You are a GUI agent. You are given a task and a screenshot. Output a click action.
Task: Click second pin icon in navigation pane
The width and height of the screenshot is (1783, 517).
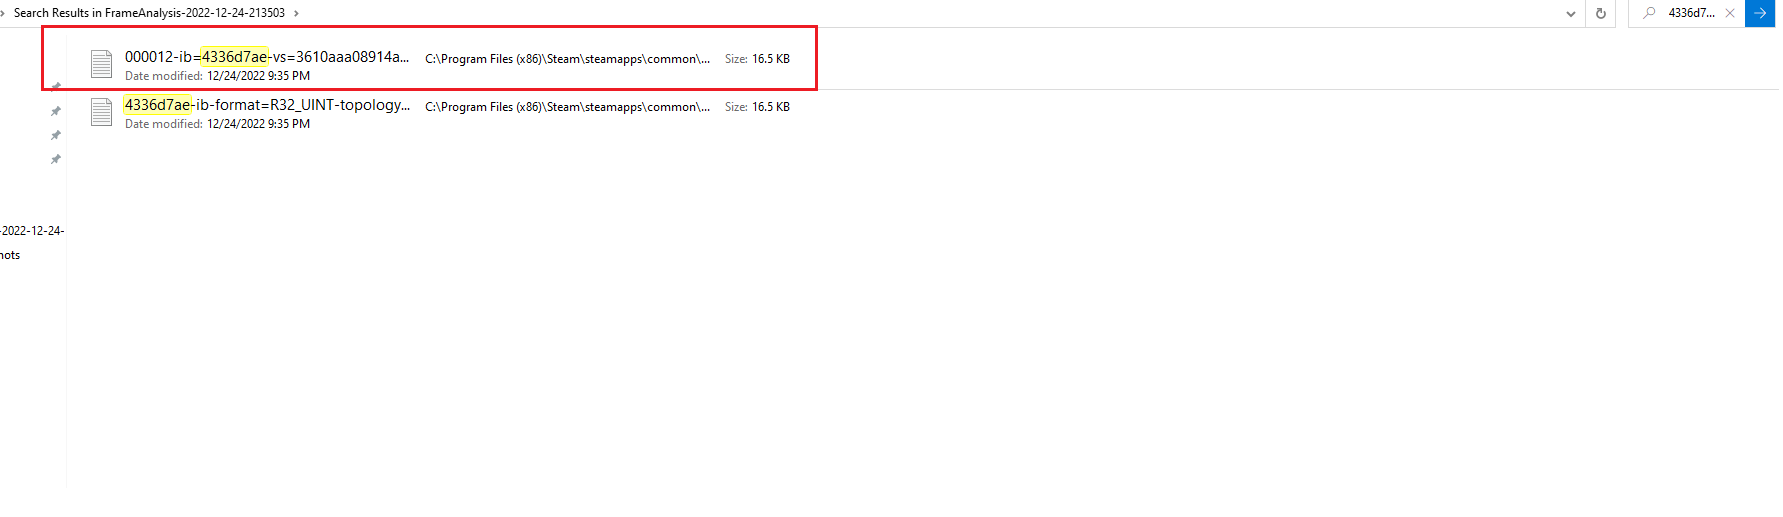56,111
